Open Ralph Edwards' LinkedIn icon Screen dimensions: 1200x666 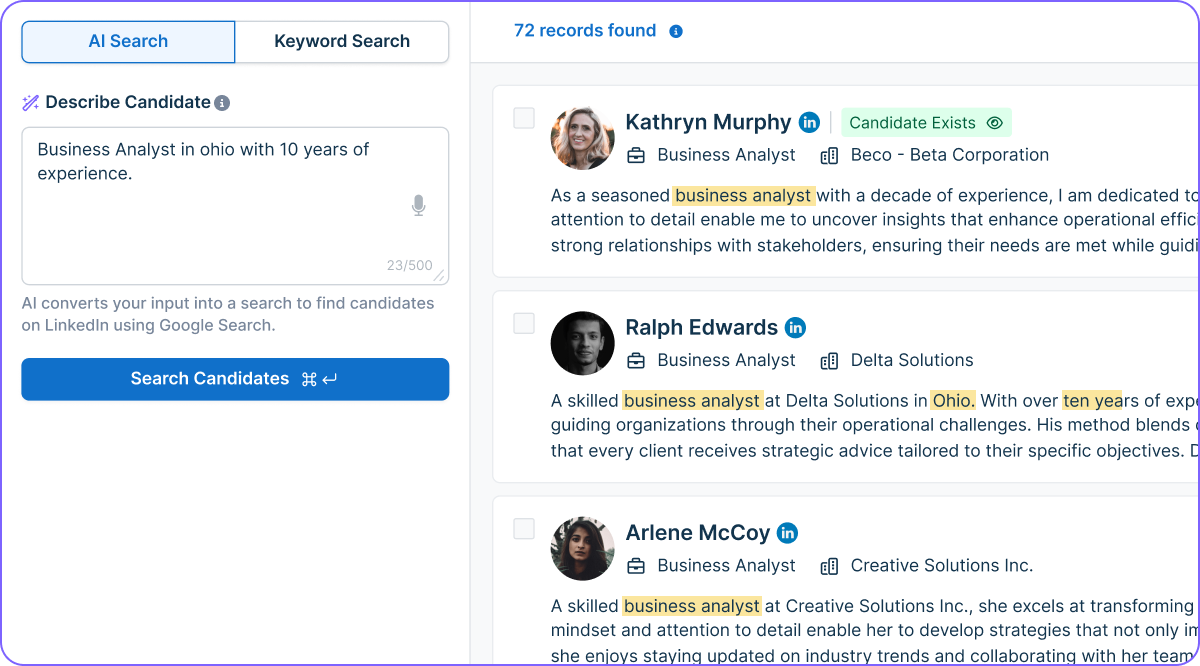(x=795, y=327)
